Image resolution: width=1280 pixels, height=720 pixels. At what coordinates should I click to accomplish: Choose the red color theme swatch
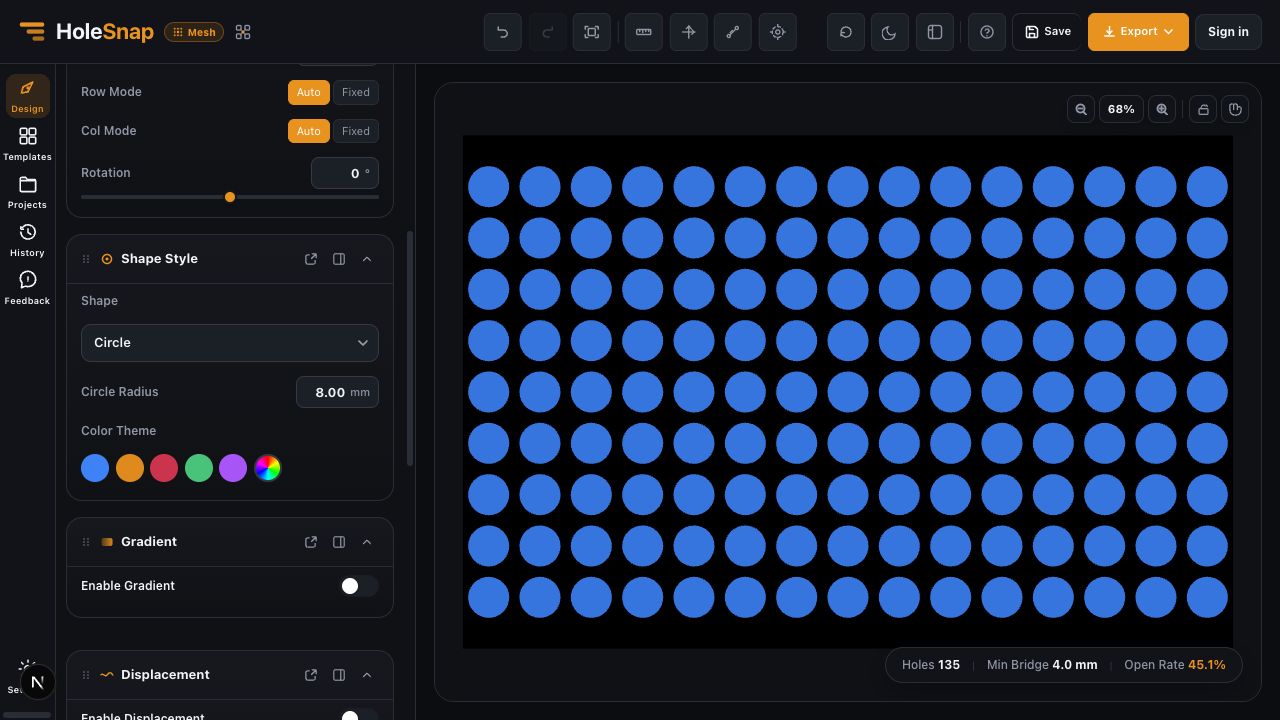[164, 468]
